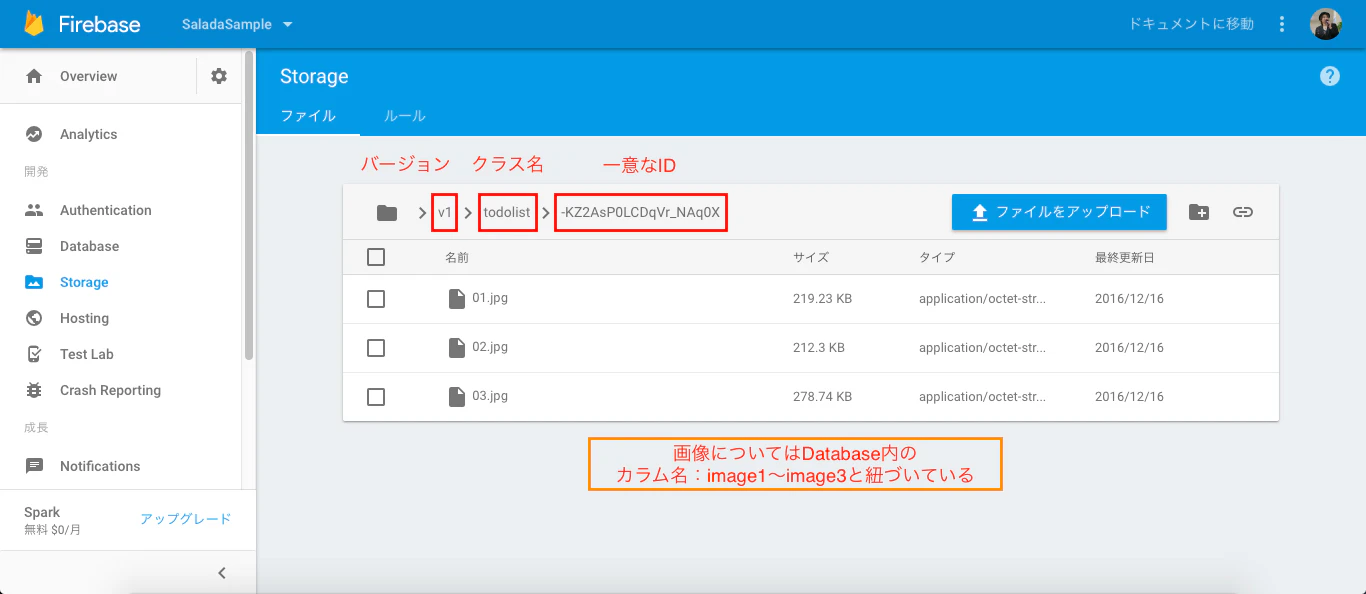This screenshot has height=594, width=1366.
Task: Click the Test Lab icon
Action: tap(34, 354)
